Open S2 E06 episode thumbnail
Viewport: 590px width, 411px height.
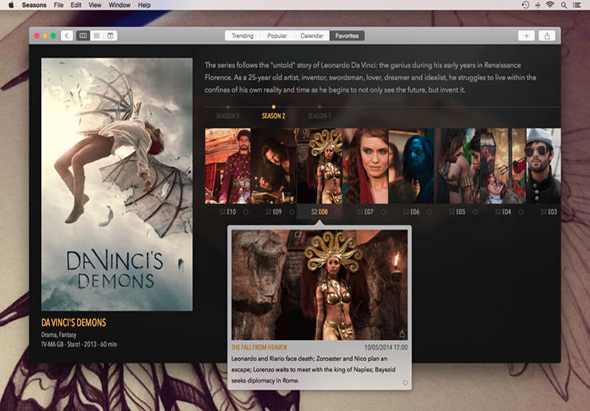click(411, 166)
